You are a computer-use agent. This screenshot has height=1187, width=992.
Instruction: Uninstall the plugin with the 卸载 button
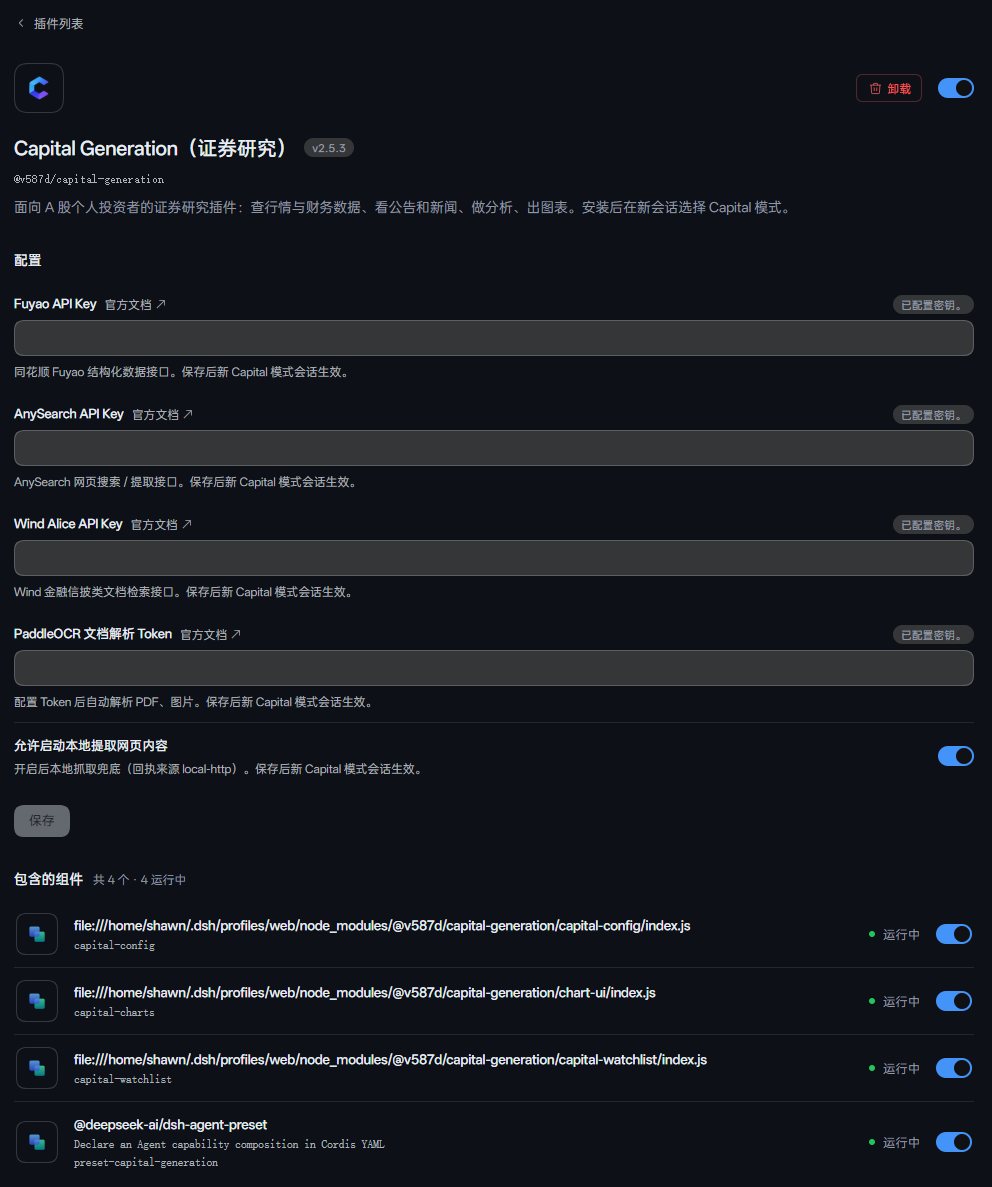(x=888, y=89)
